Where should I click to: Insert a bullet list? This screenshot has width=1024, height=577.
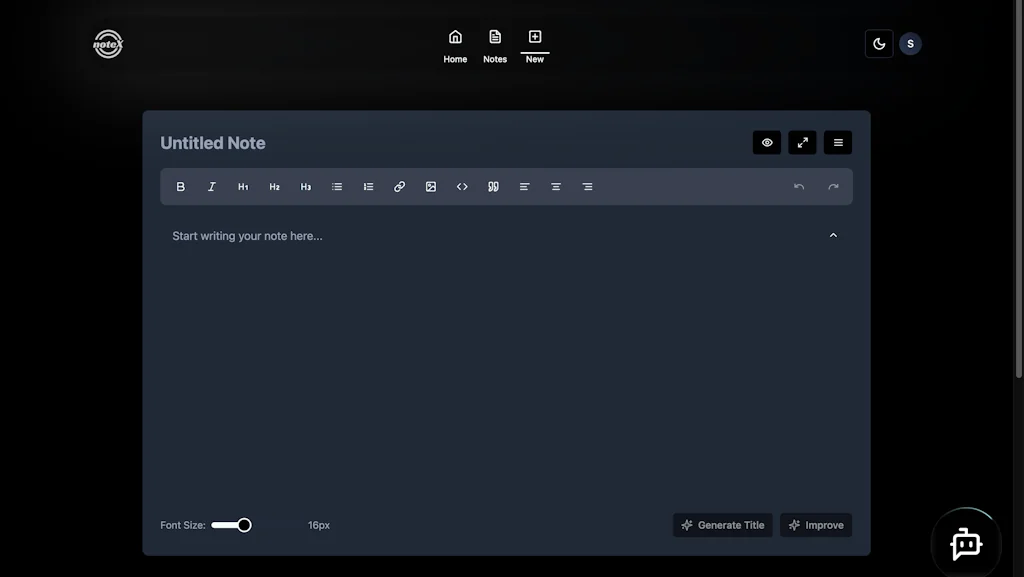point(336,186)
